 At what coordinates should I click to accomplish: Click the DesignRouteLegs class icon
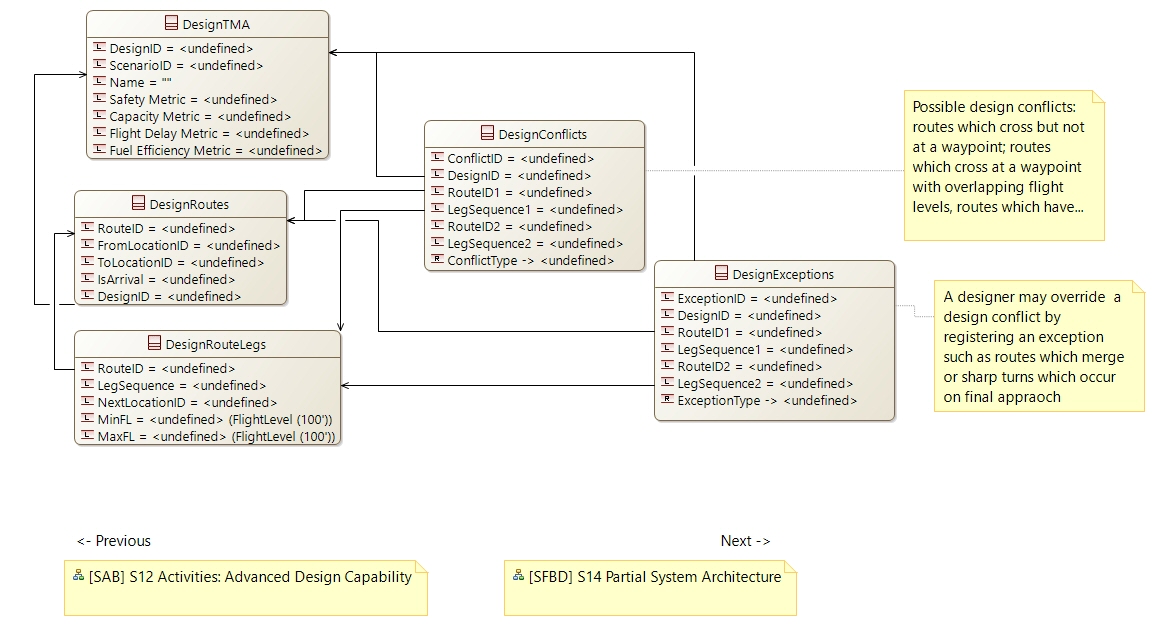(x=154, y=343)
